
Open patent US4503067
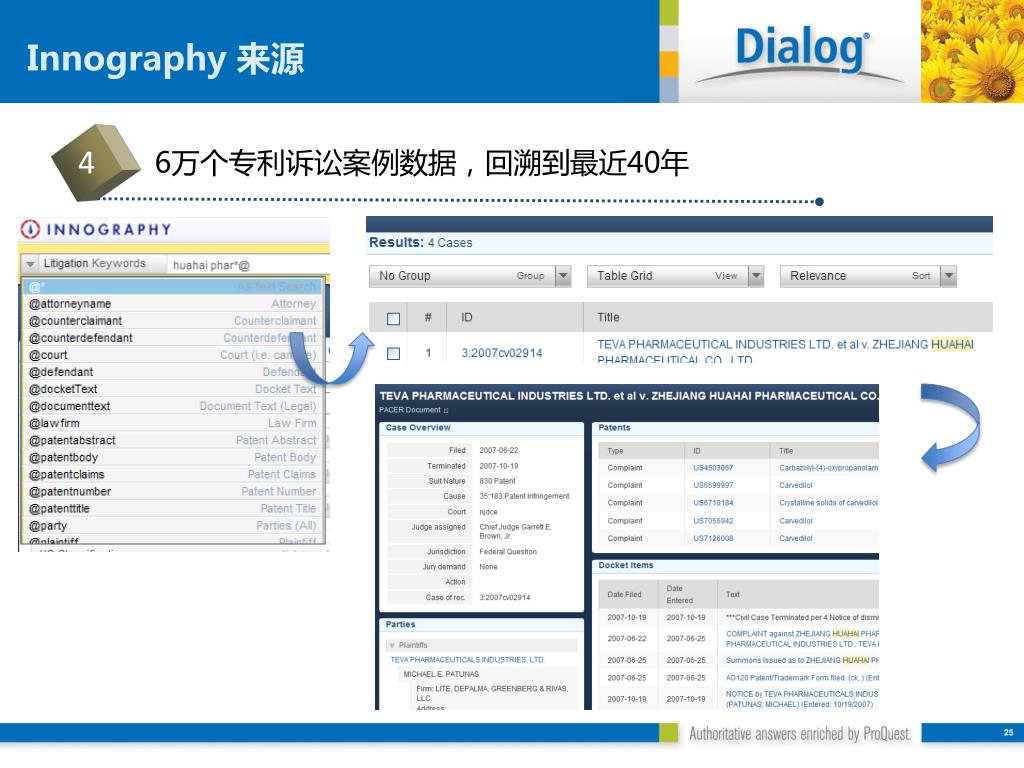tap(712, 468)
